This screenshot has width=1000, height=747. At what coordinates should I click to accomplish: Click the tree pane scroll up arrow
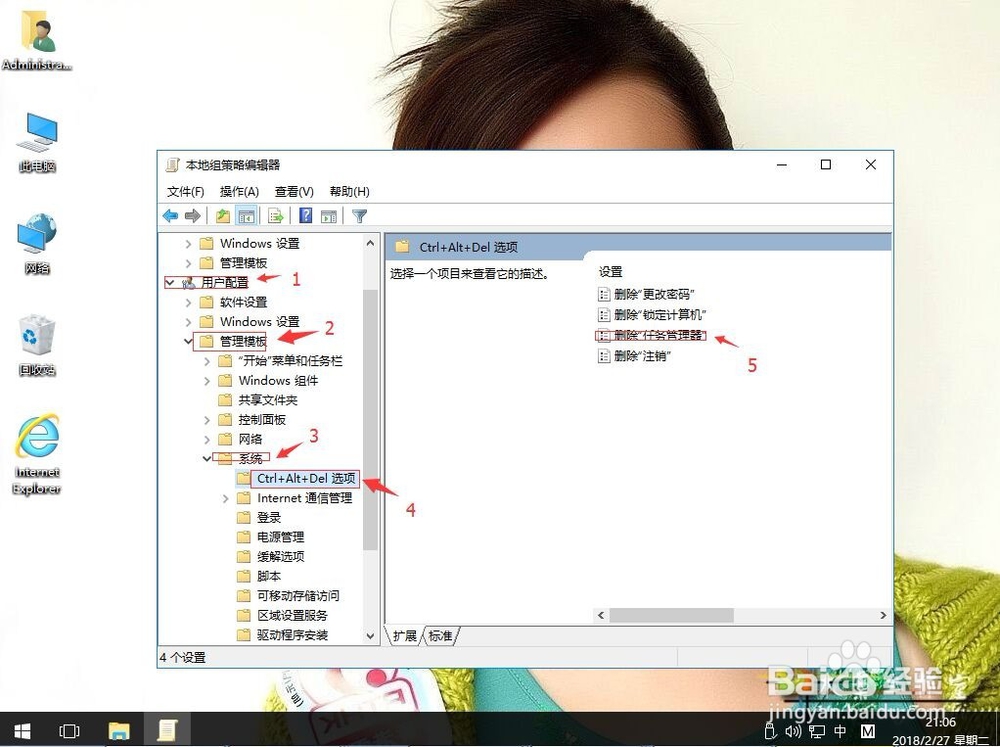point(370,243)
